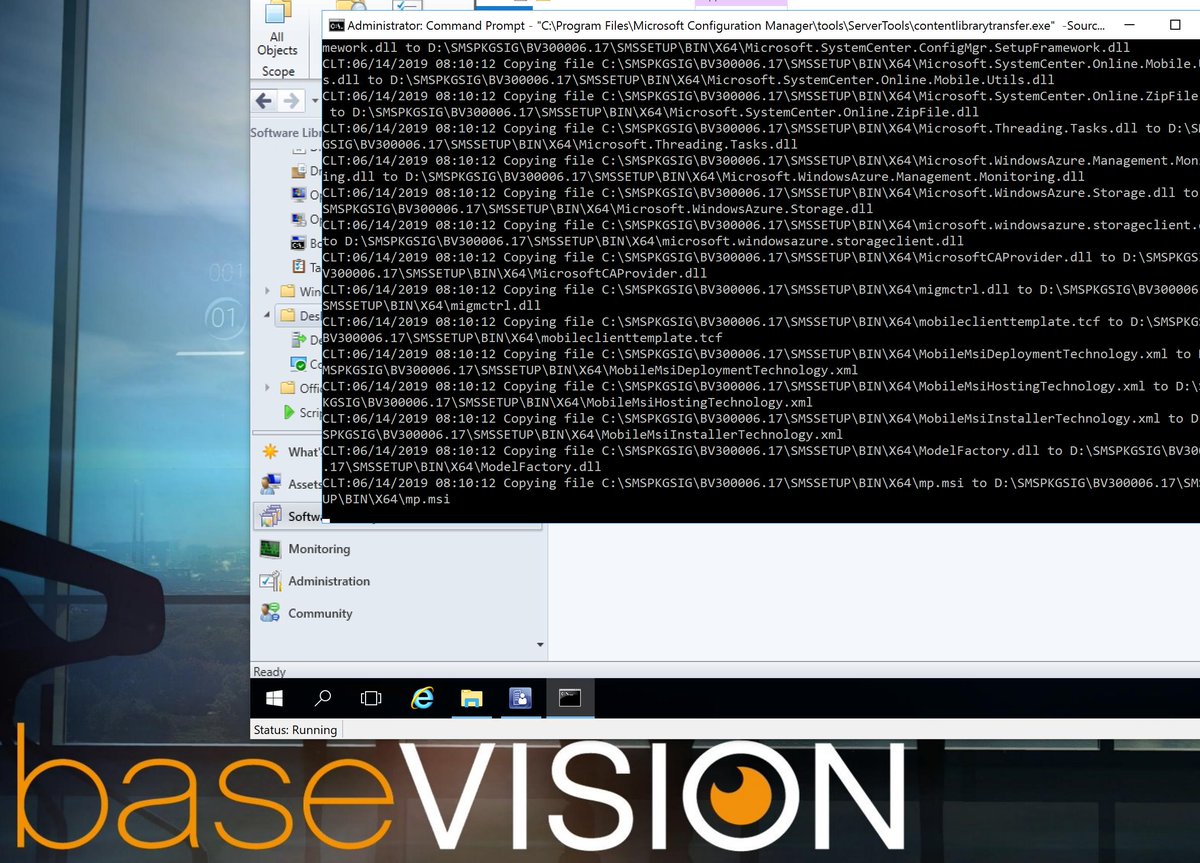
Task: Click the mp.msi line in Command Prompt
Action: [x=761, y=491]
